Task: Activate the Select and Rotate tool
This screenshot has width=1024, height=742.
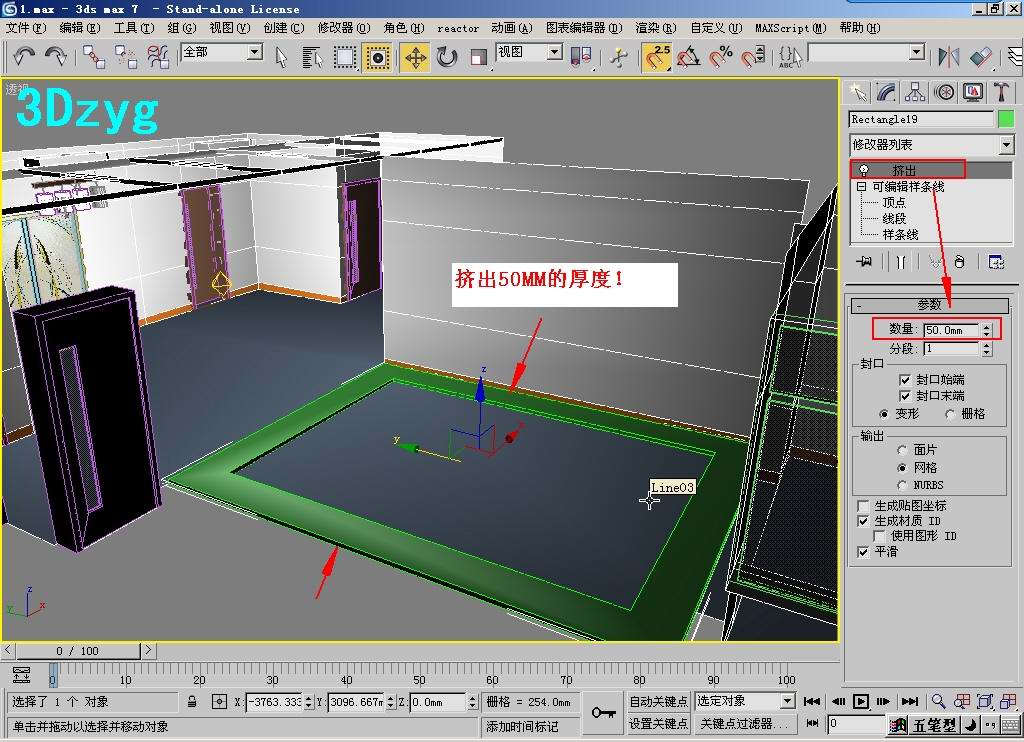Action: click(447, 56)
